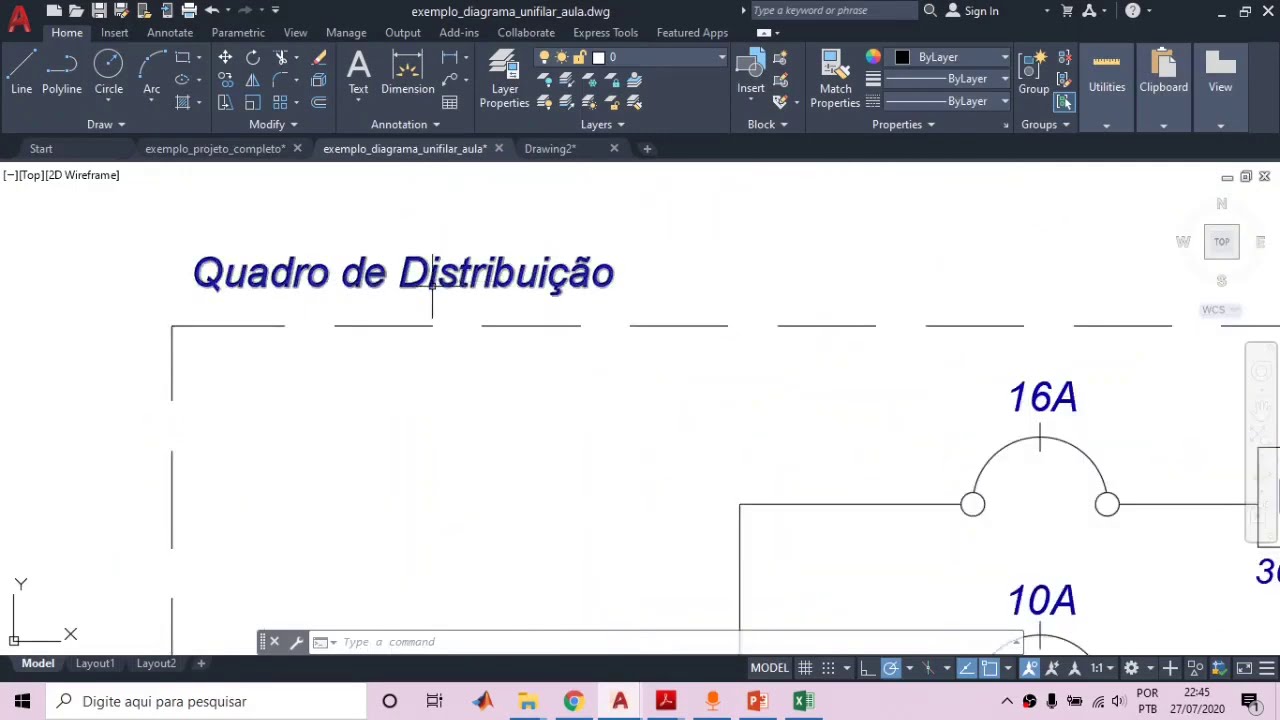Screen dimensions: 1280x720
Task: Toggle Clean Screen mode
Action: [1244, 668]
